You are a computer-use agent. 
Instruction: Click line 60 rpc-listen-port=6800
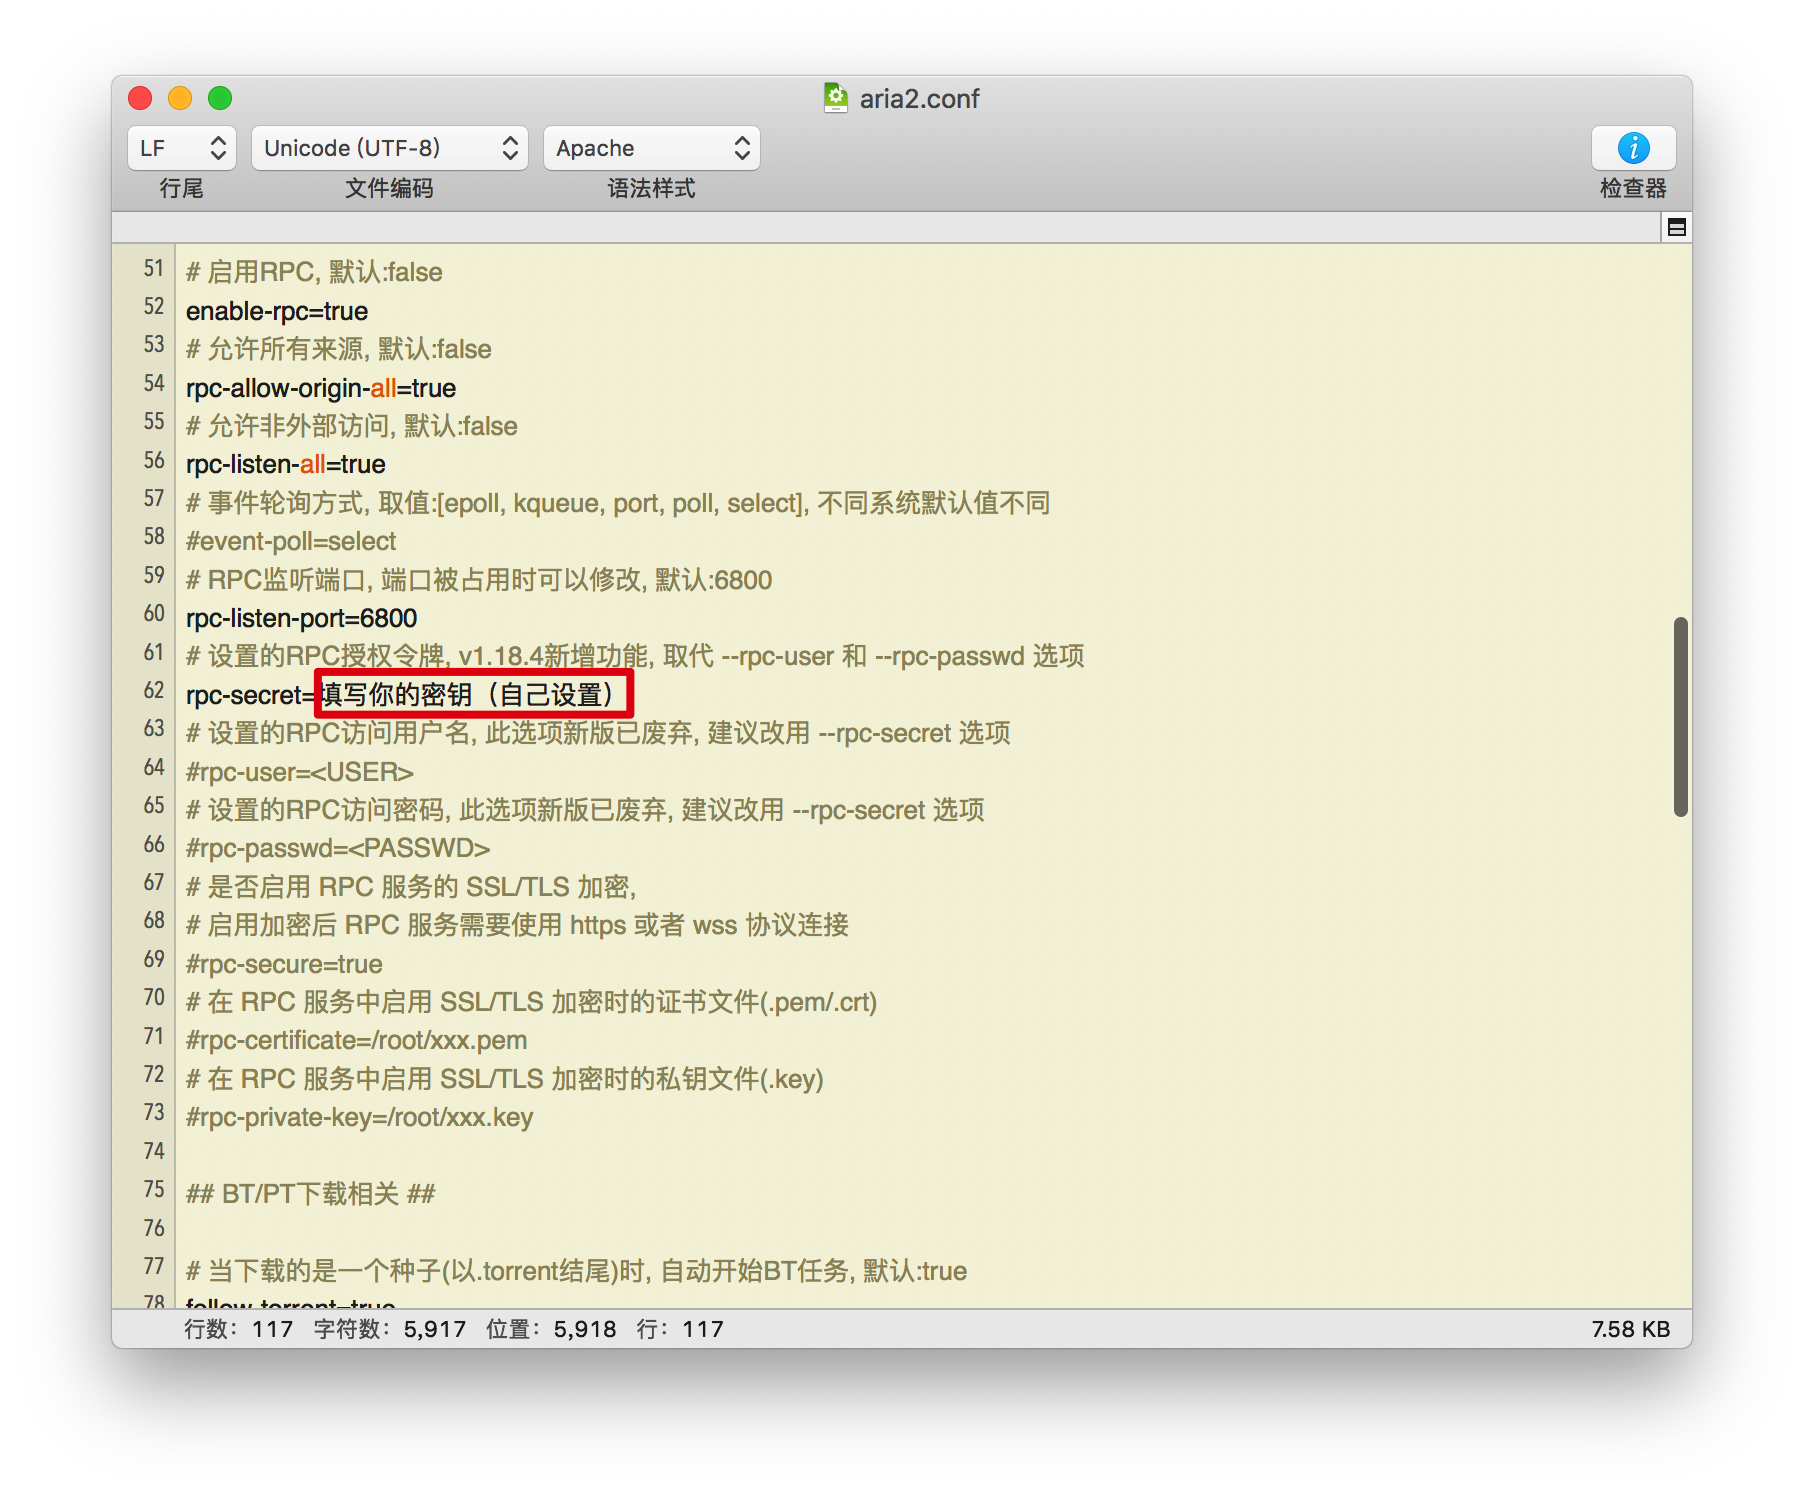point(301,618)
